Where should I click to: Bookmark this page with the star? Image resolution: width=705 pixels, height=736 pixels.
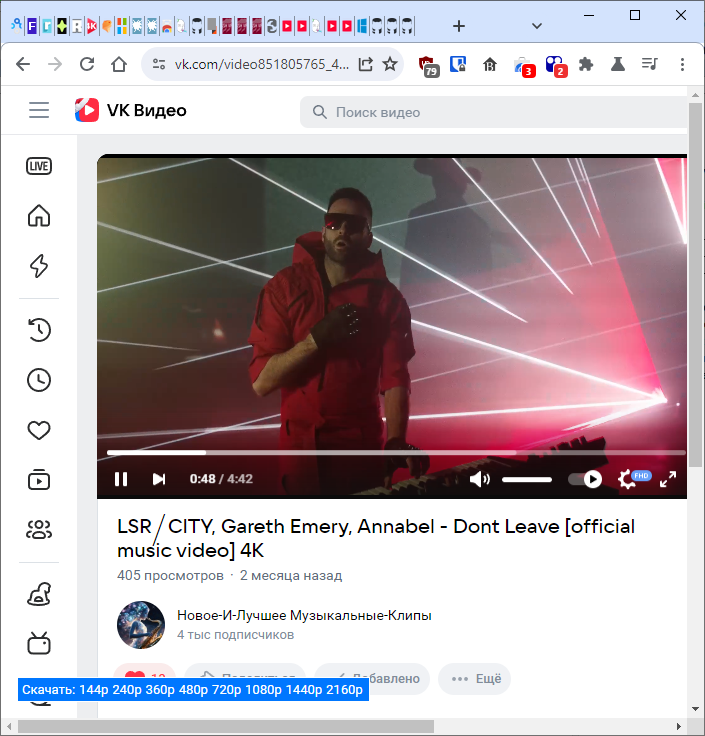point(390,64)
